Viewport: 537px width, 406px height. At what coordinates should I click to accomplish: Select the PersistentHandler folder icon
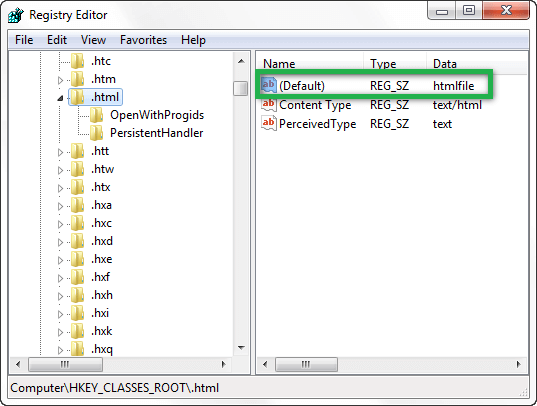point(97,133)
